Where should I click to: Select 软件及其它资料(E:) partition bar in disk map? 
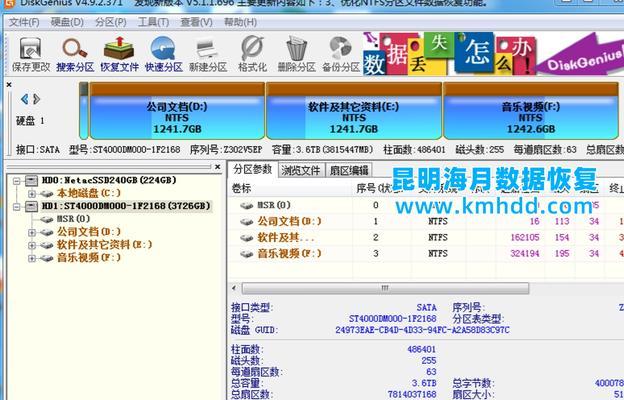354,111
